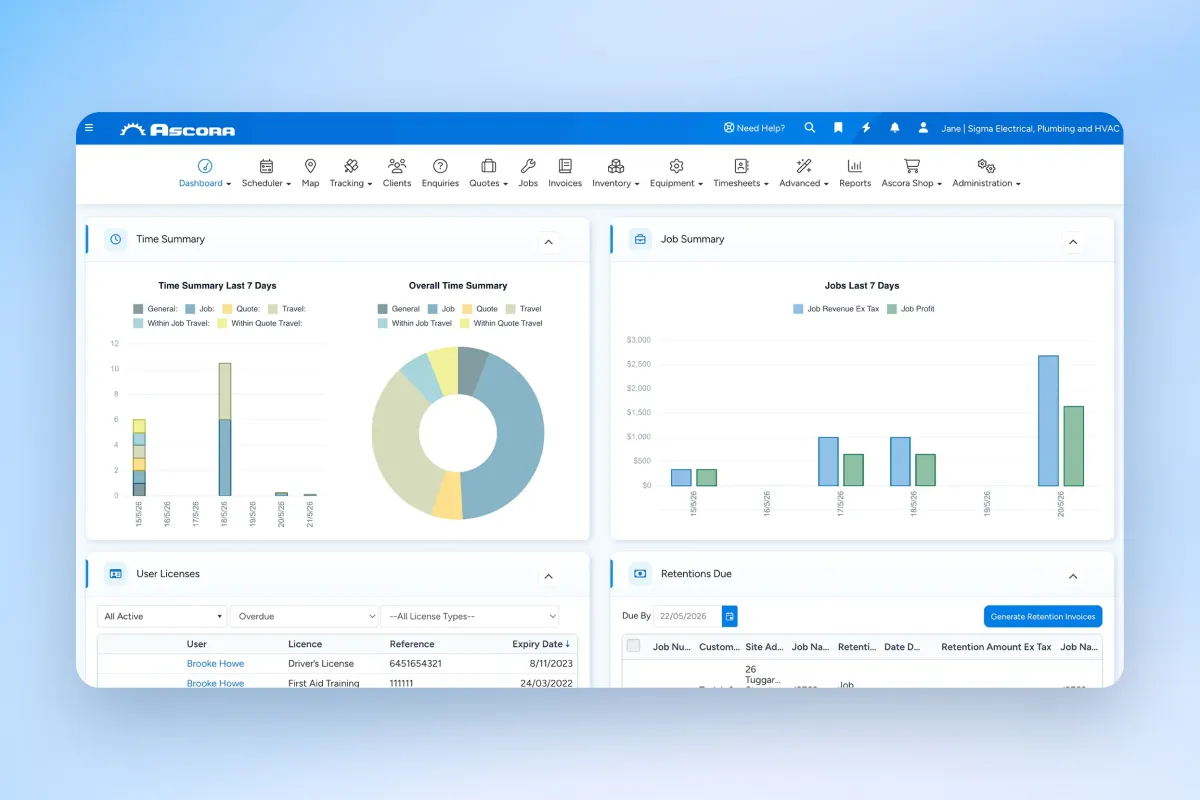Image resolution: width=1200 pixels, height=800 pixels.
Task: Open the All Active dropdown
Action: (x=162, y=616)
